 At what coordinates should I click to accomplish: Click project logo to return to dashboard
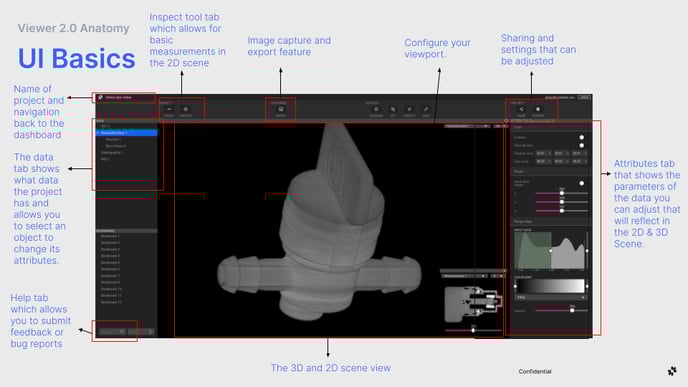click(100, 97)
